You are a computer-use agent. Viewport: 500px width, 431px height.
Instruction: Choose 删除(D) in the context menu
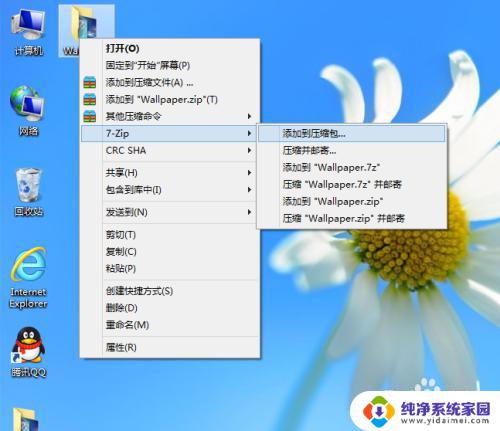(170, 308)
